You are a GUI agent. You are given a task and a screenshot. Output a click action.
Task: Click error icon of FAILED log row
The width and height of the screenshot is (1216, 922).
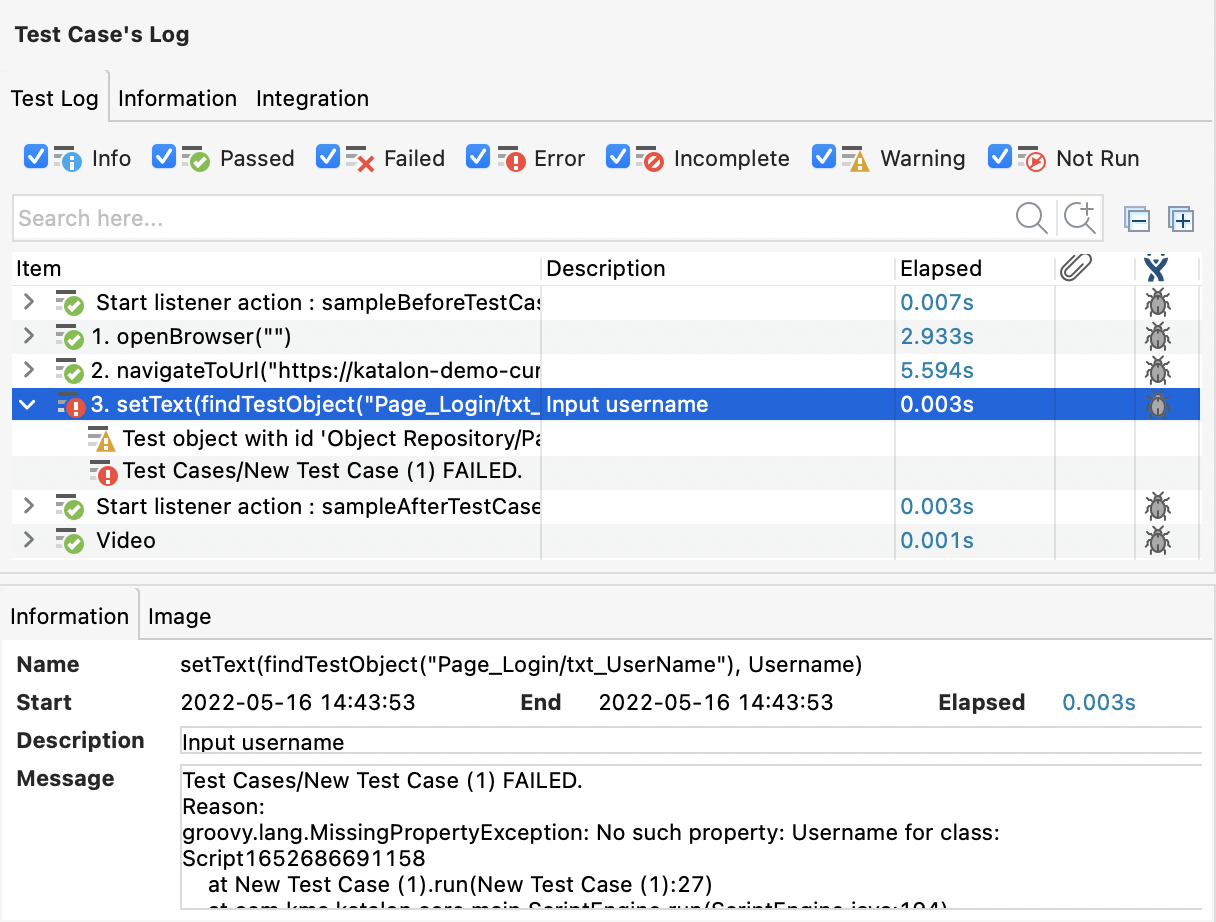pos(102,473)
